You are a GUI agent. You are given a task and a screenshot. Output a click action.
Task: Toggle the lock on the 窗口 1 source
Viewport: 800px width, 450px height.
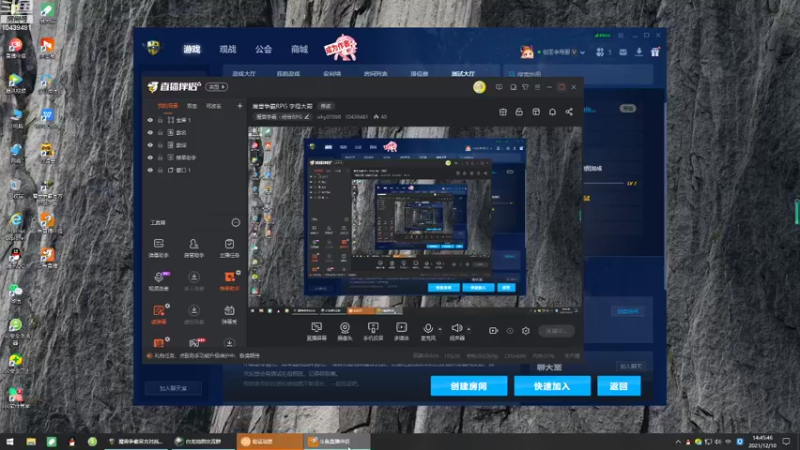(160, 170)
